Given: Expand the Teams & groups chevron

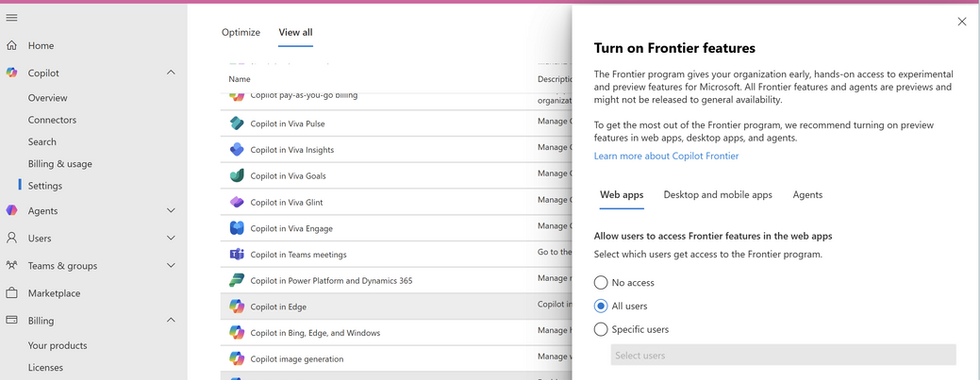Looking at the screenshot, I should pyautogui.click(x=171, y=266).
